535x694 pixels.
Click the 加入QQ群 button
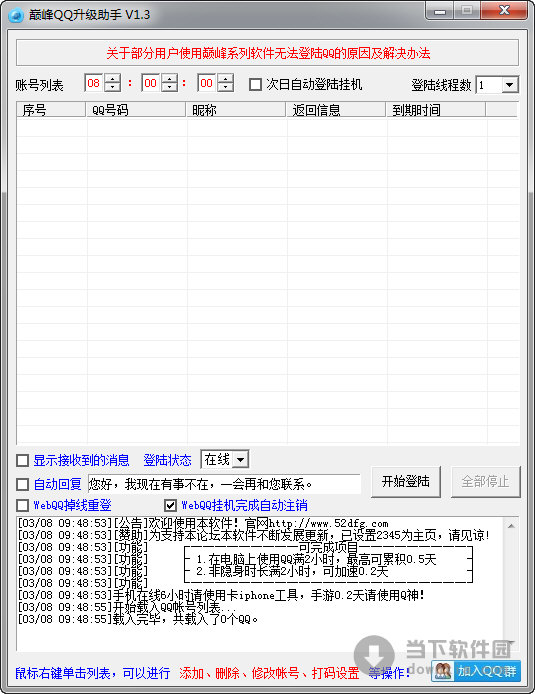(476, 671)
